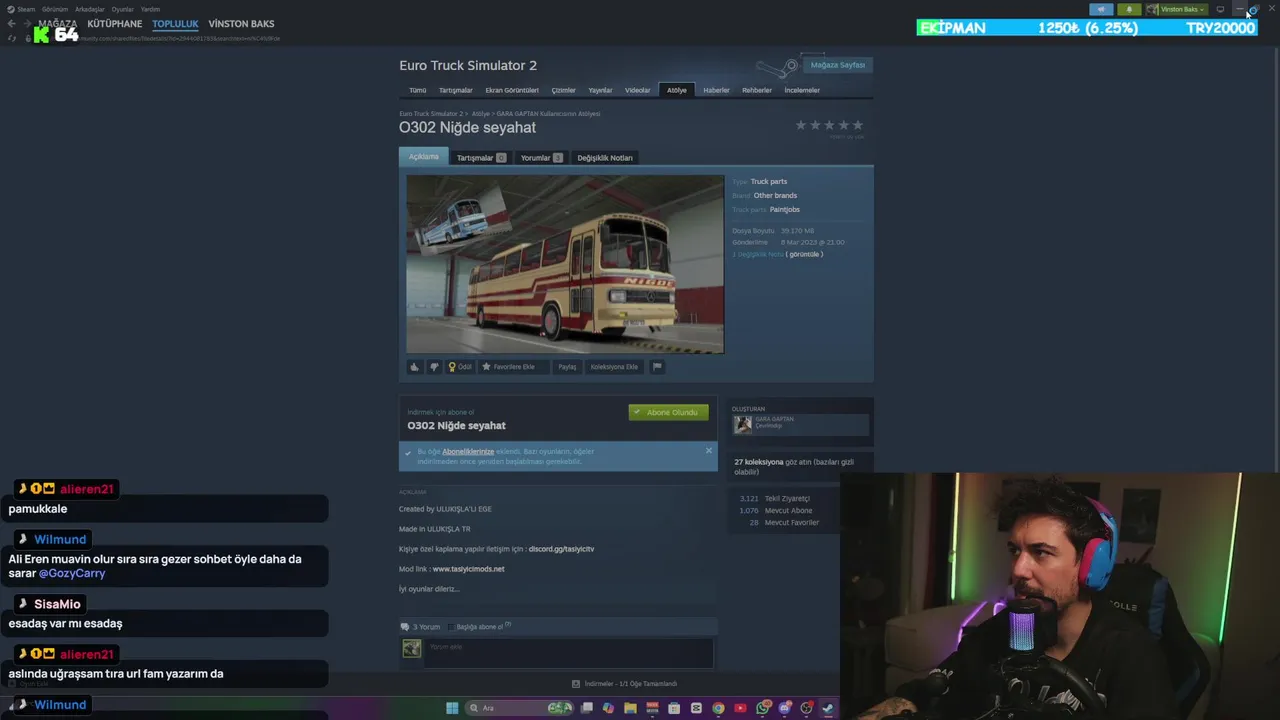Tick the Başlığa abone ol checkbox
The width and height of the screenshot is (1280, 720).
[x=451, y=627]
